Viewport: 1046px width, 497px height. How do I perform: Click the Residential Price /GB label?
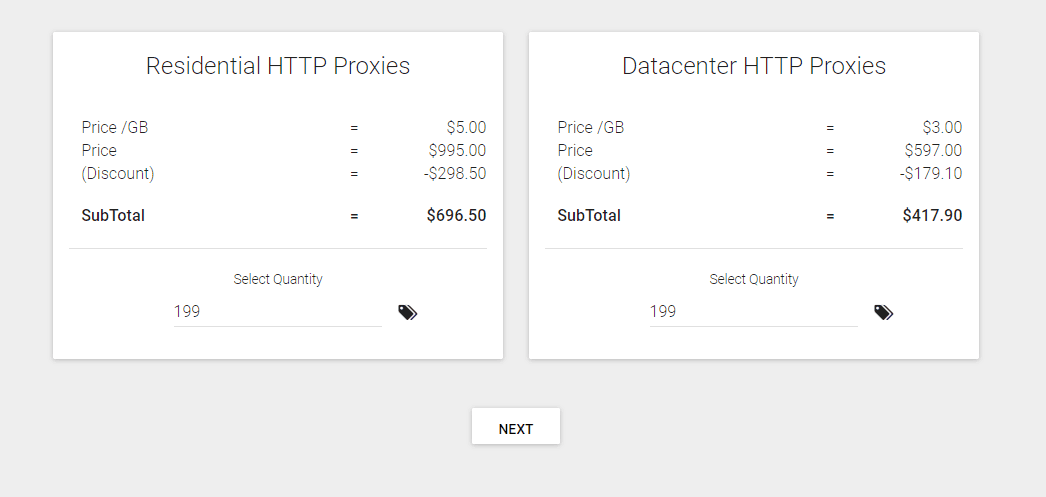115,127
